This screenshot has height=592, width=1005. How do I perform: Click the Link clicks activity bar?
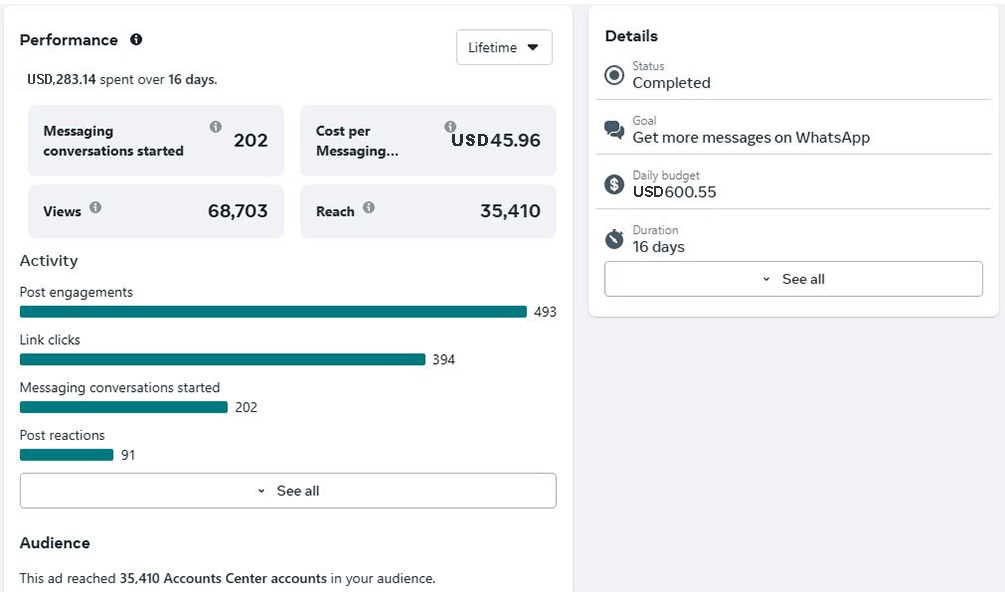pyautogui.click(x=222, y=359)
